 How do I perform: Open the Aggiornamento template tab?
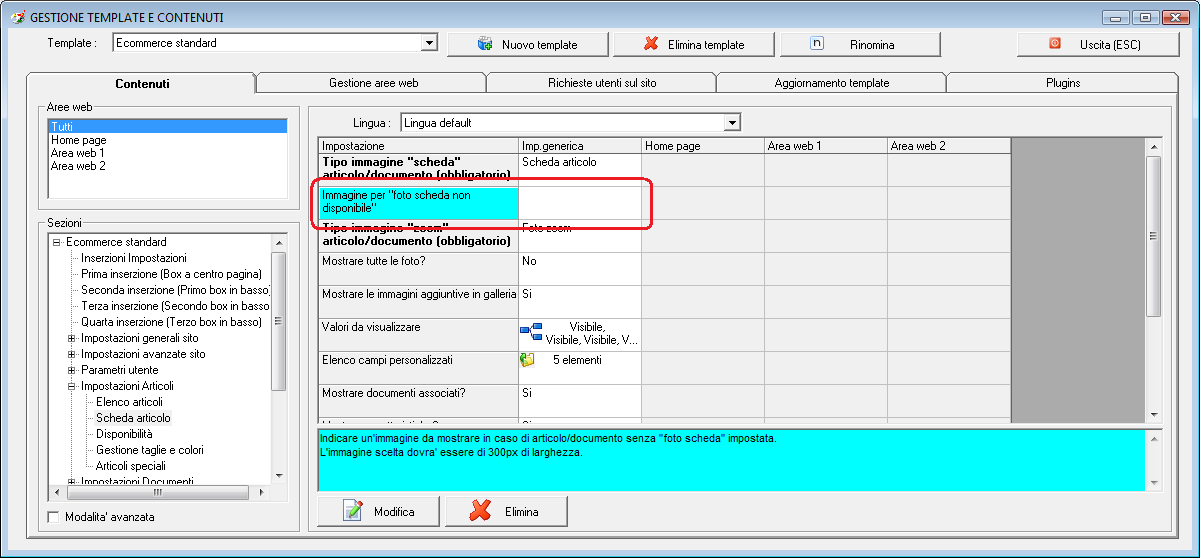pyautogui.click(x=831, y=83)
